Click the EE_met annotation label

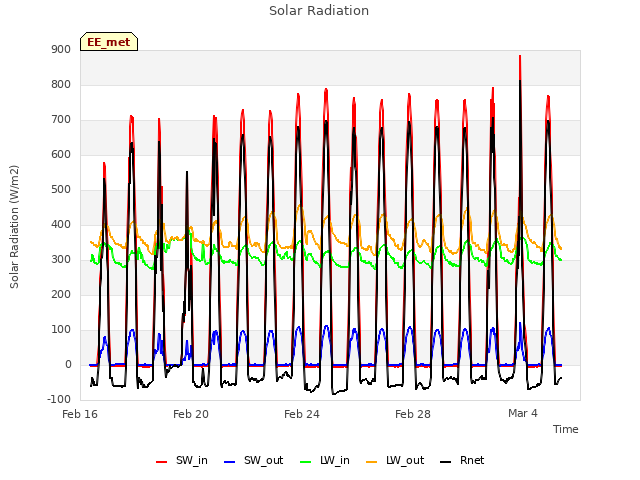click(109, 42)
